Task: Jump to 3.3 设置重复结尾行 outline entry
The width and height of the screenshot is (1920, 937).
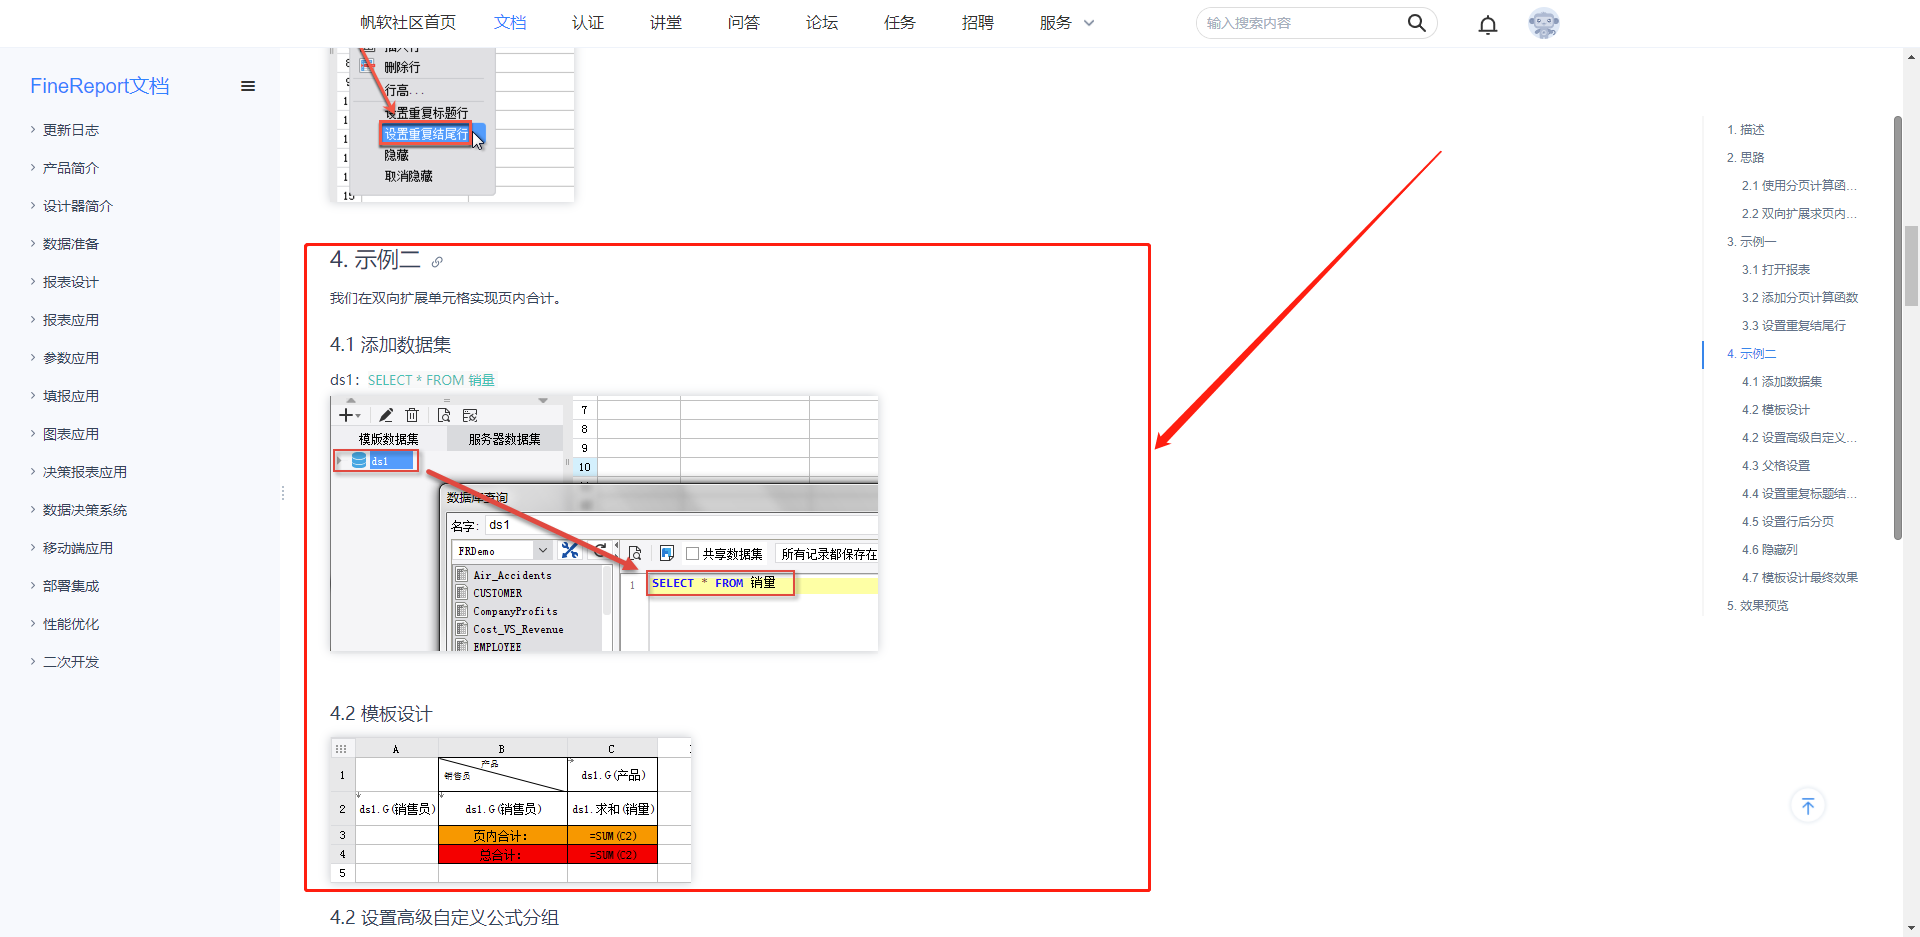Action: (x=1794, y=326)
